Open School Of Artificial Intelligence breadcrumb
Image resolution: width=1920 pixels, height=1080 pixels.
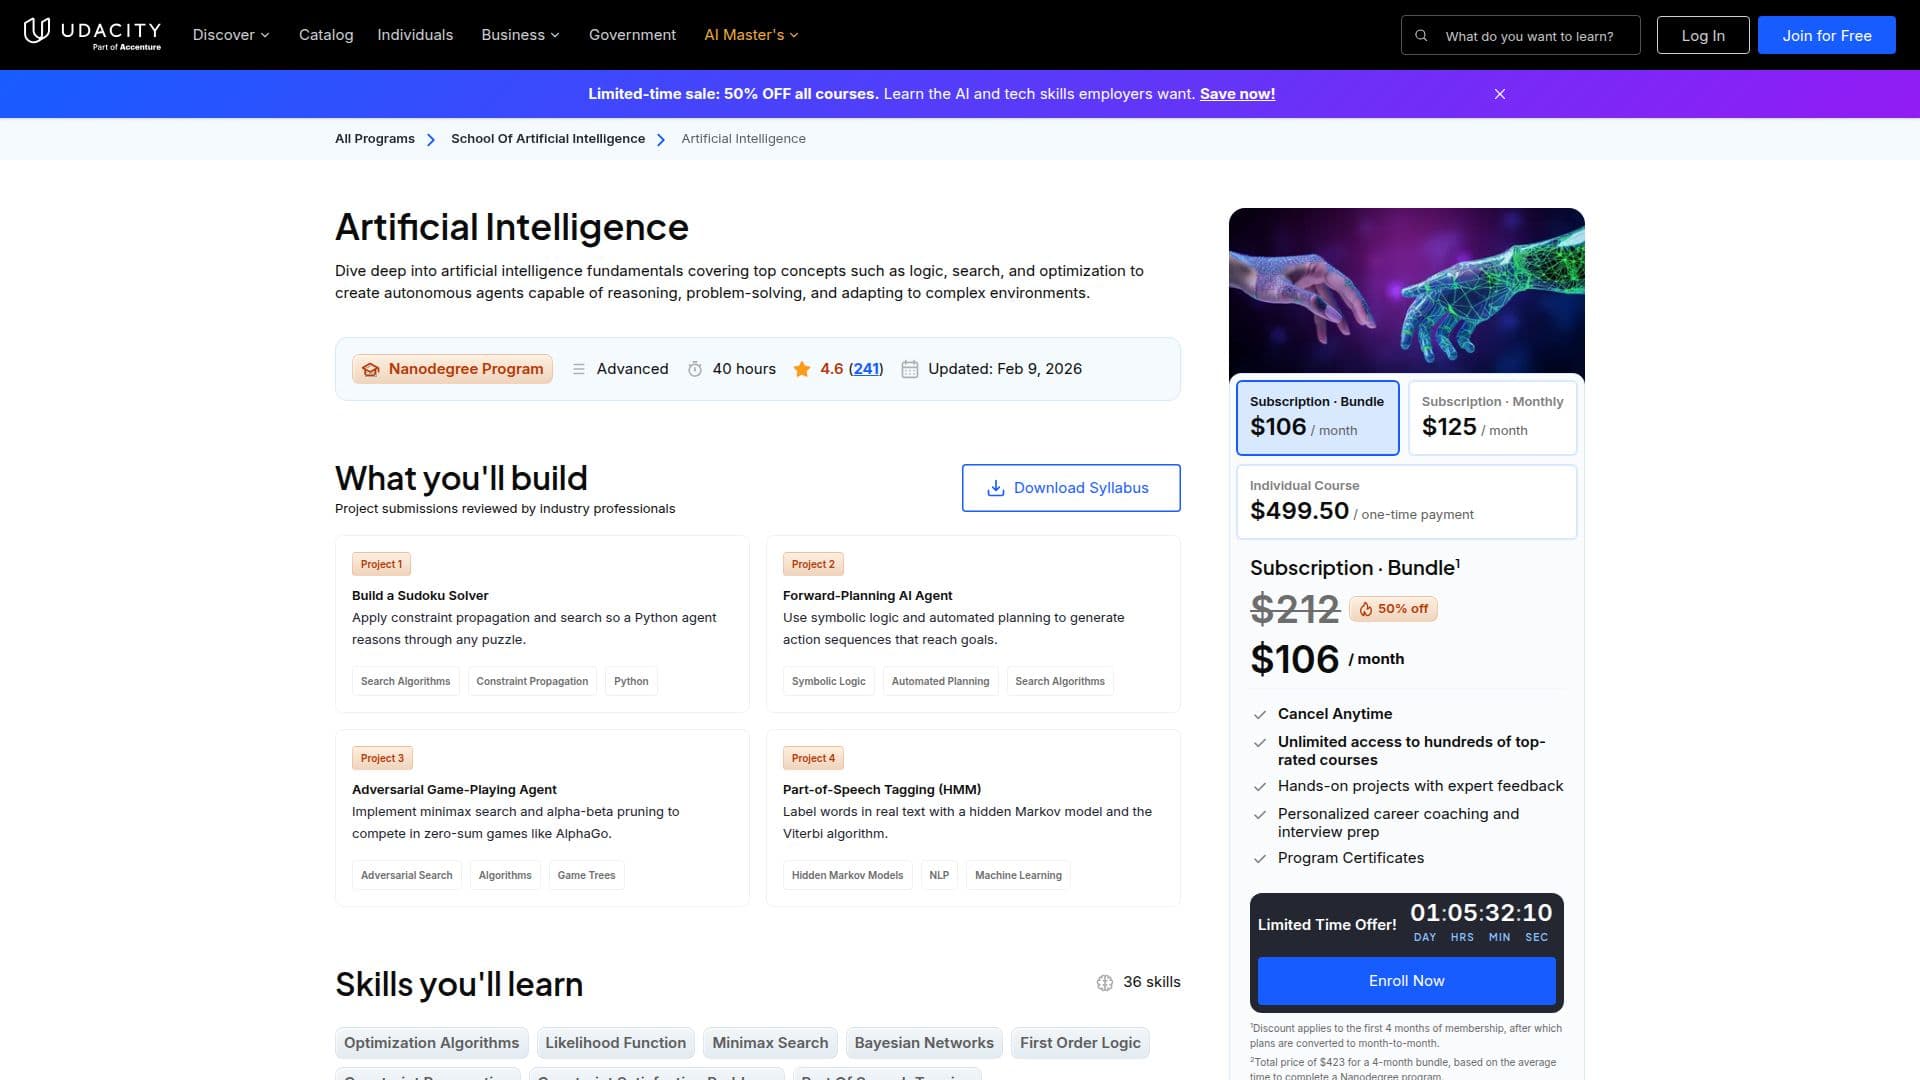pos(548,139)
